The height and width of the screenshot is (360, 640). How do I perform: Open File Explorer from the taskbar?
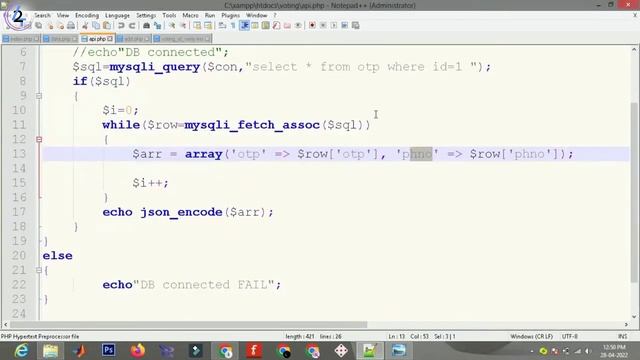click(50, 351)
